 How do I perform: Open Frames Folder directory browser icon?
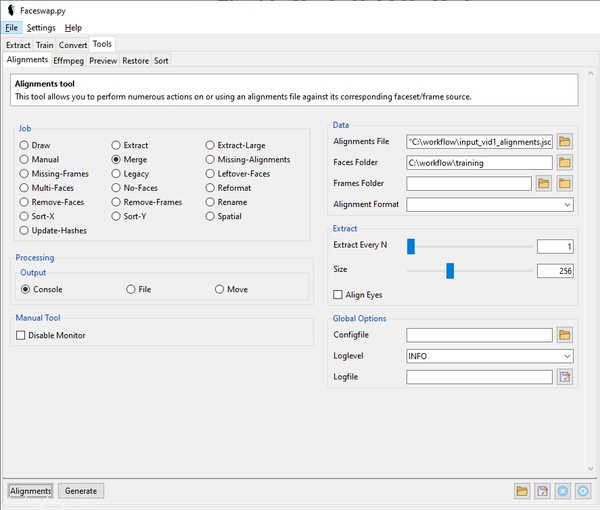pyautogui.click(x=564, y=184)
